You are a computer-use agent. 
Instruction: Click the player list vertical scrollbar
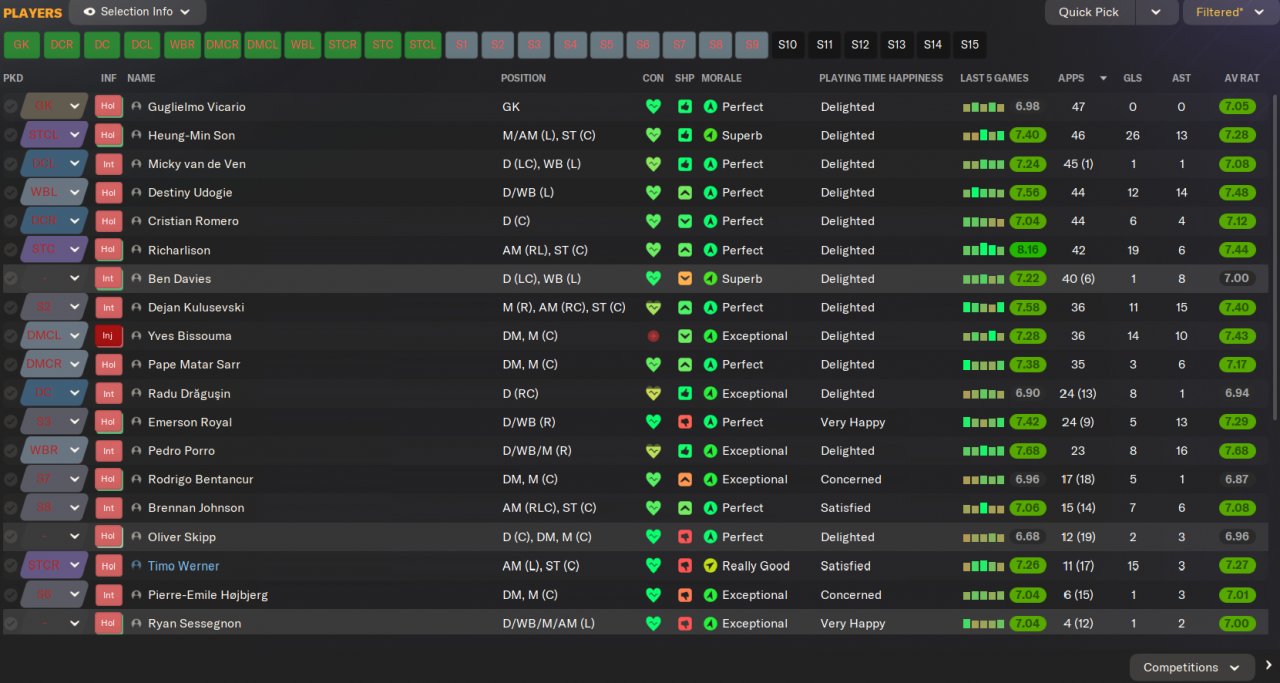[1275, 258]
